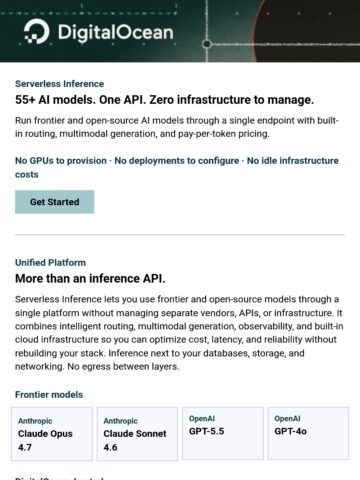The width and height of the screenshot is (360, 480).
Task: Click the paragraph starting 'Run frontier and open-source'
Action: tap(177, 127)
